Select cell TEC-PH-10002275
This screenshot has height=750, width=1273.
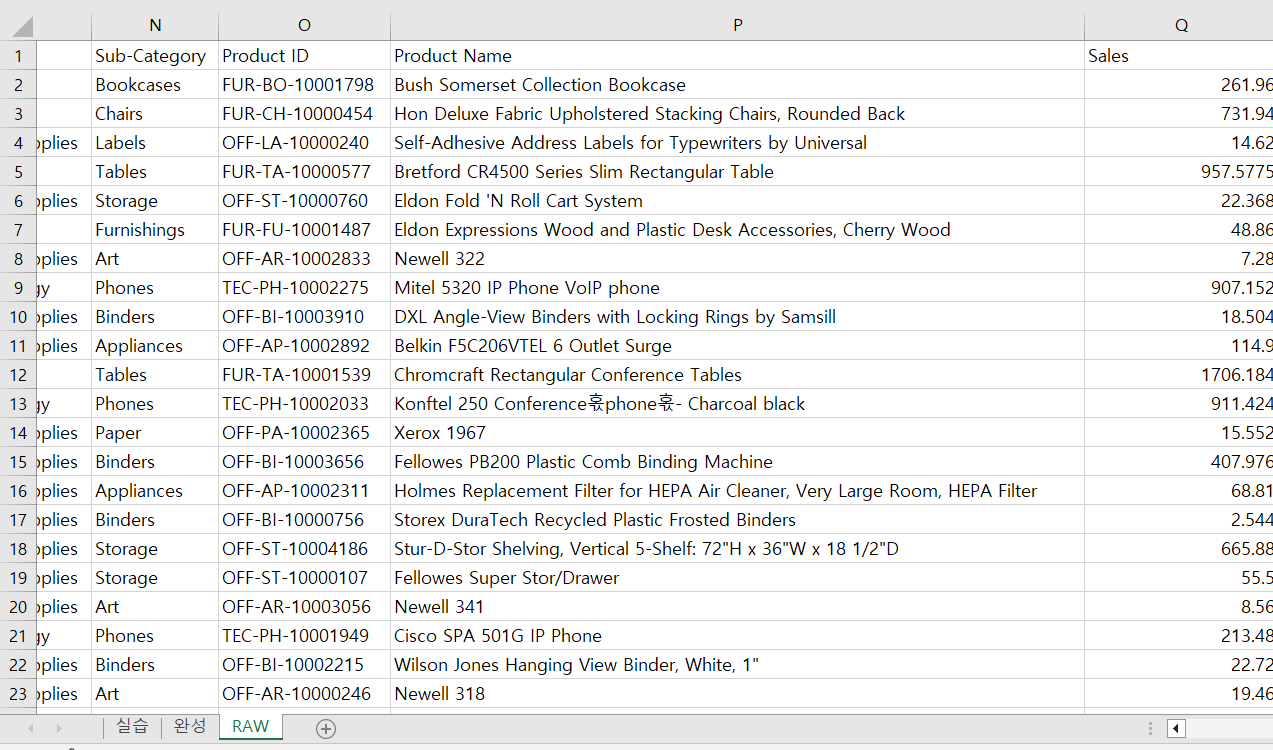pyautogui.click(x=305, y=288)
